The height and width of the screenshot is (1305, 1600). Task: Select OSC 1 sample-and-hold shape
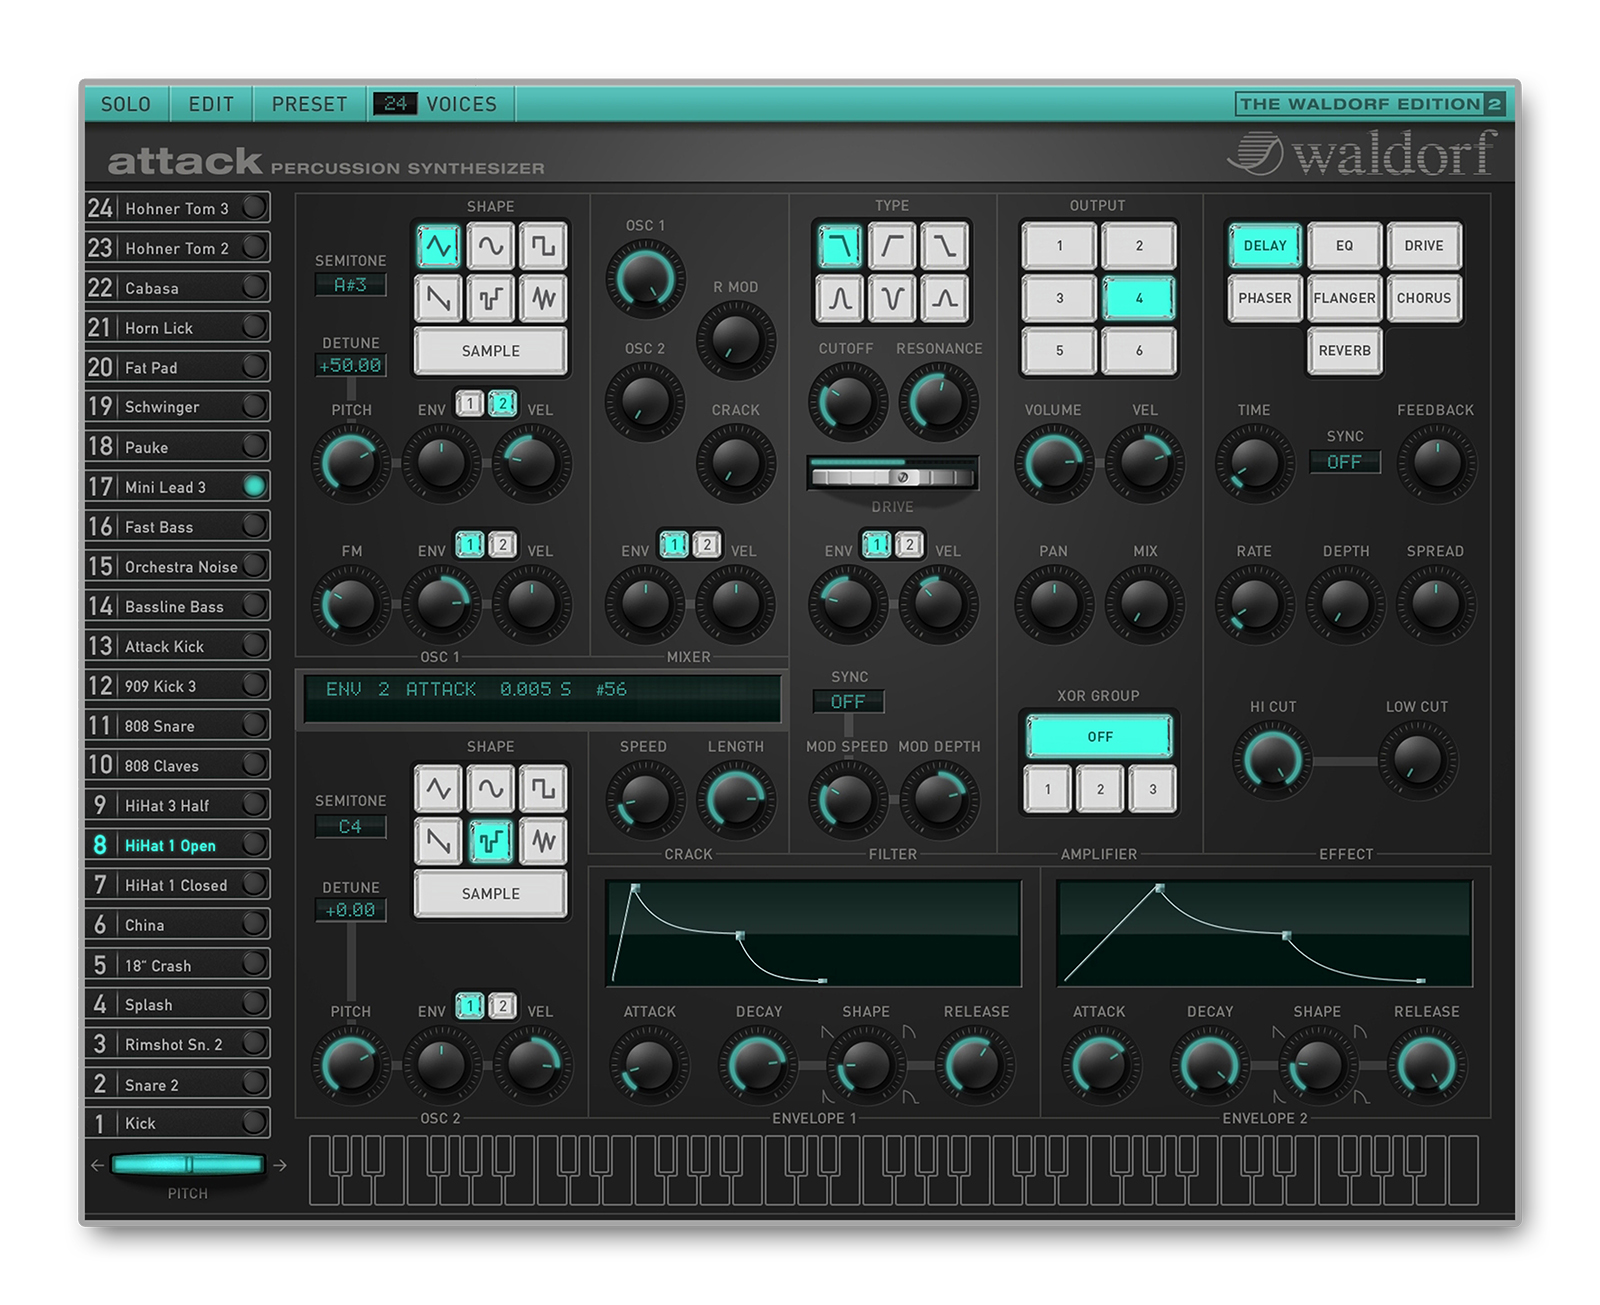(490, 298)
